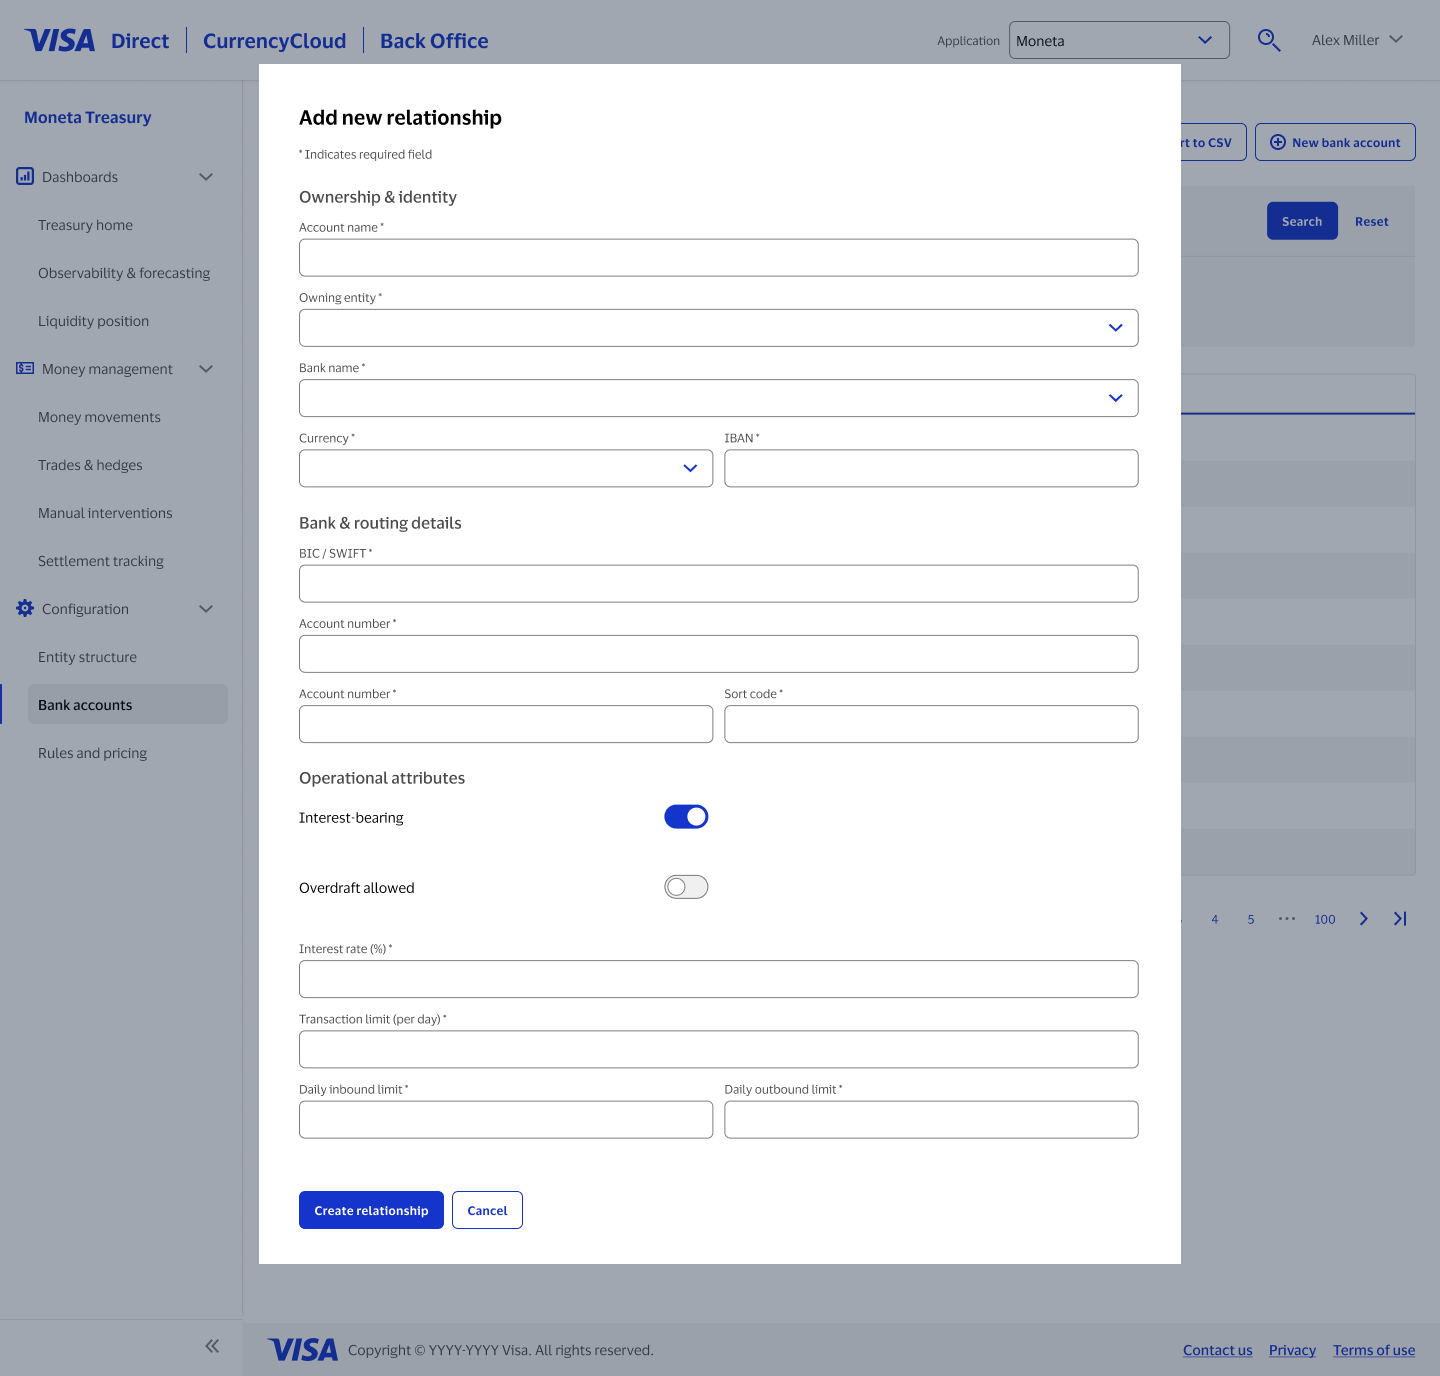Collapse the Money management section chevron
Viewport: 1440px width, 1376px height.
[206, 369]
